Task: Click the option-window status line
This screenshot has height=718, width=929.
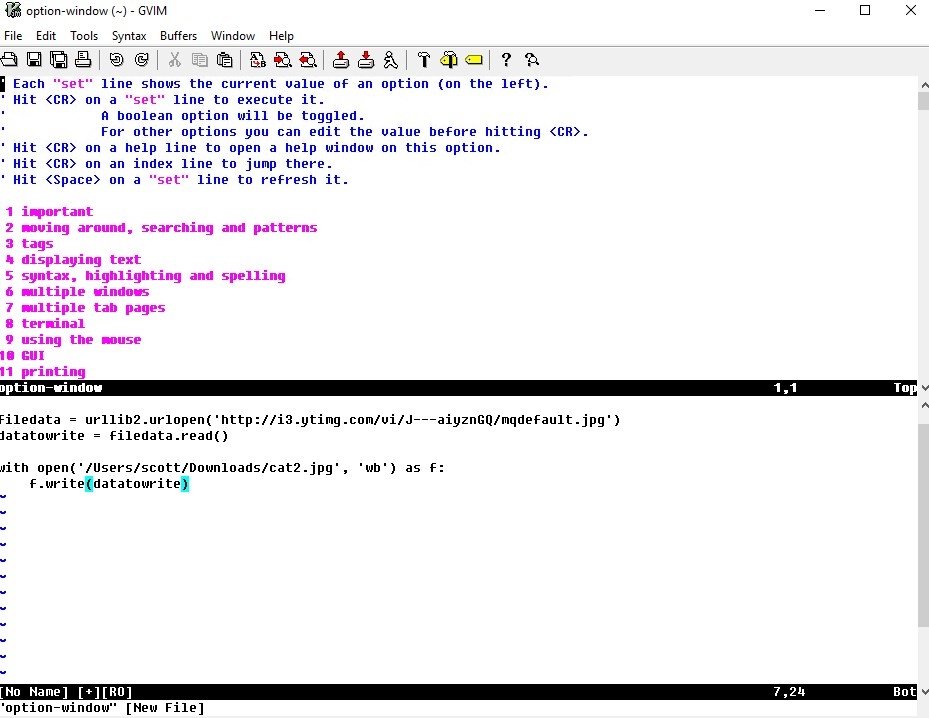Action: pos(459,388)
